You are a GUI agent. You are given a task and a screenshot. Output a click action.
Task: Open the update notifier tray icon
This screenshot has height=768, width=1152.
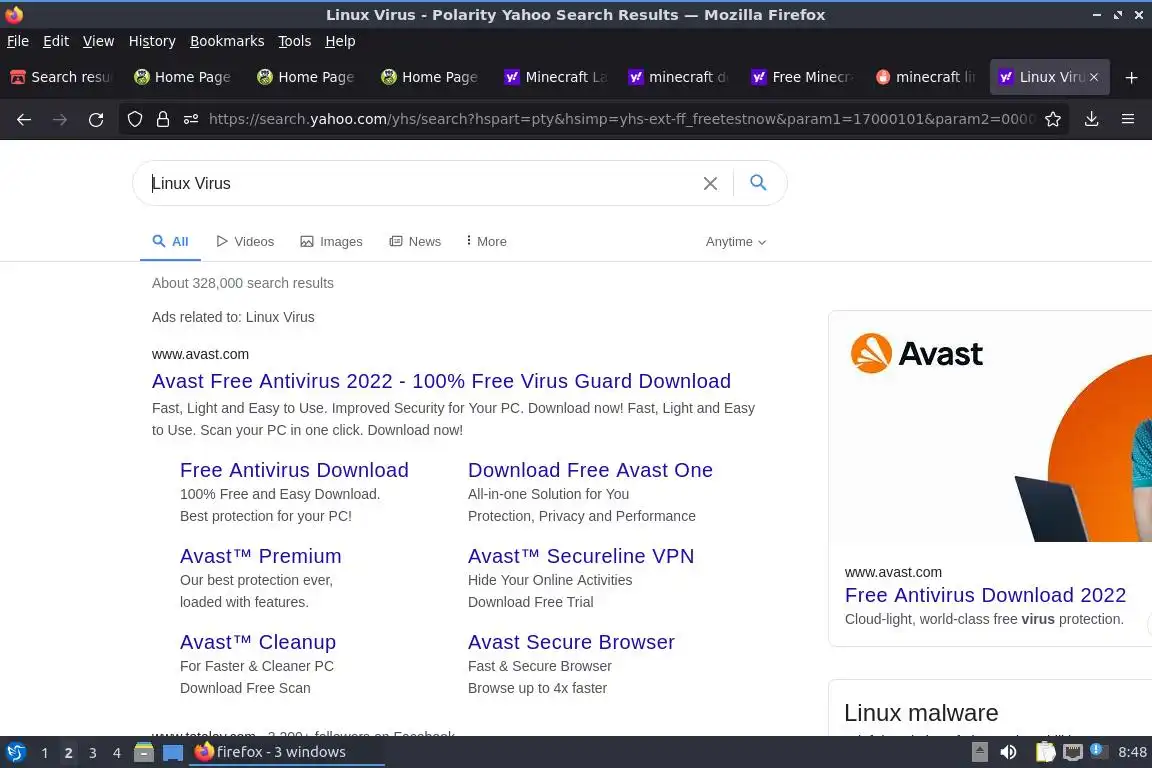point(1098,750)
